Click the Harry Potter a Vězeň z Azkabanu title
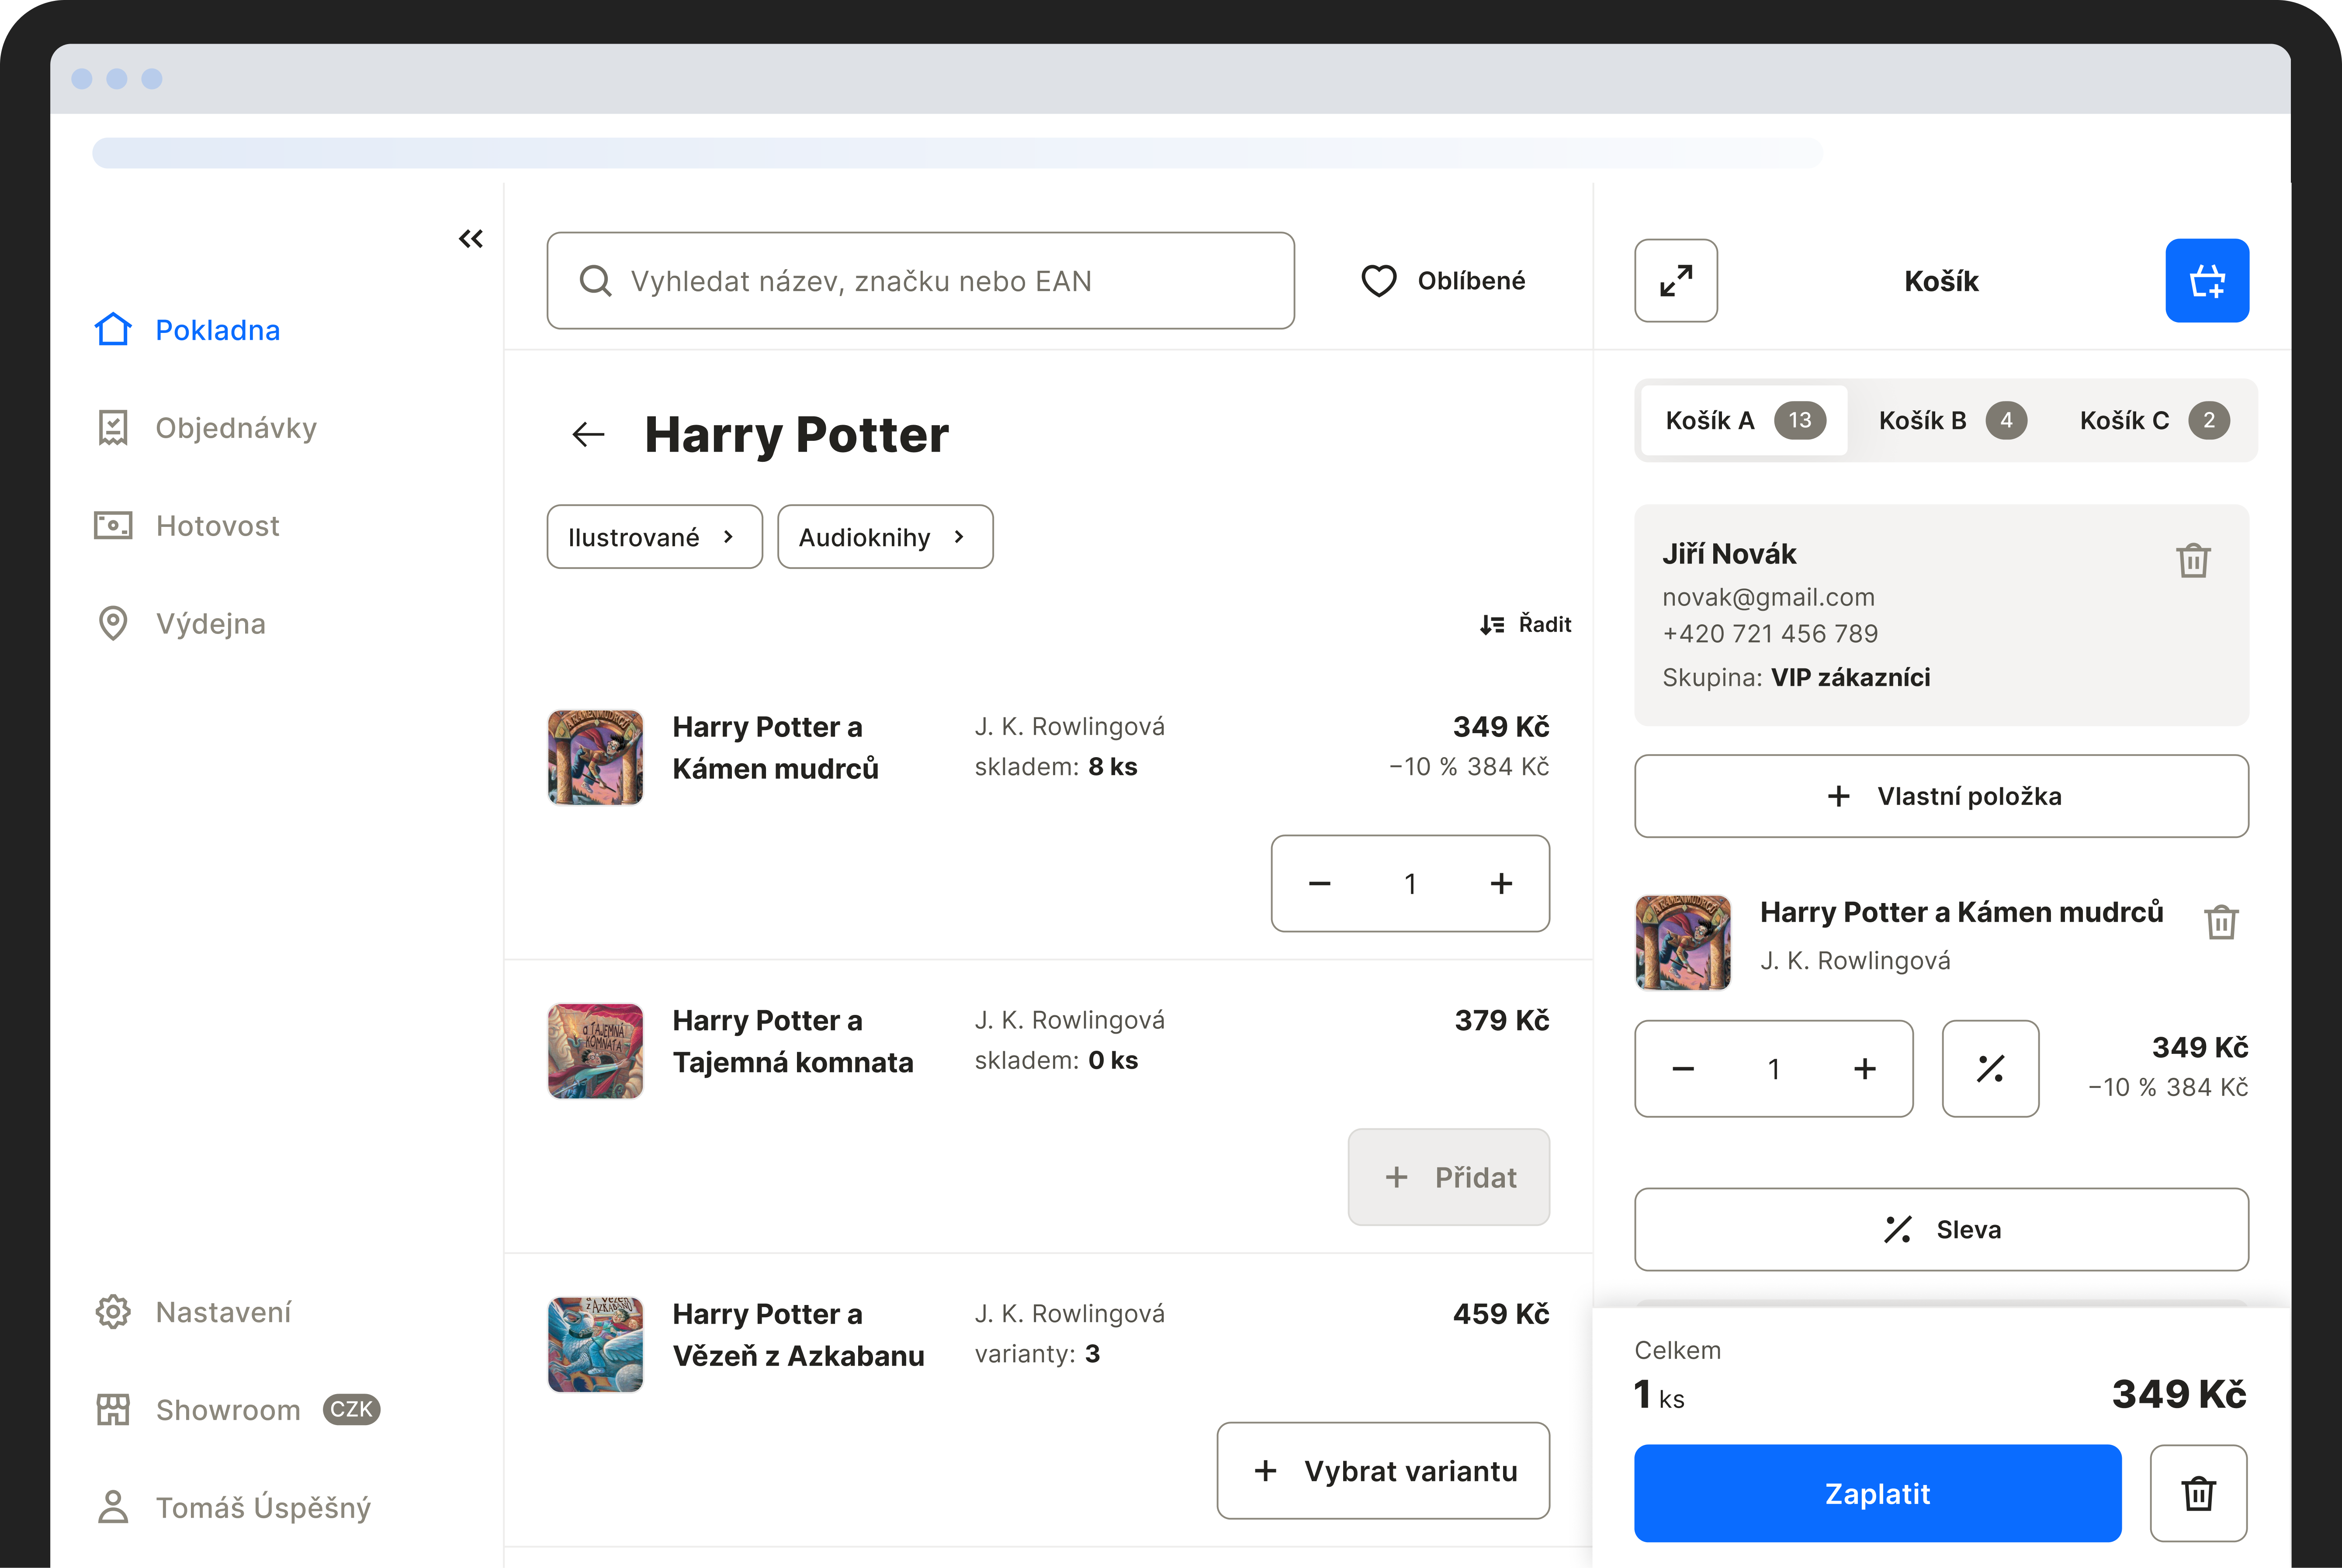 [x=798, y=1335]
